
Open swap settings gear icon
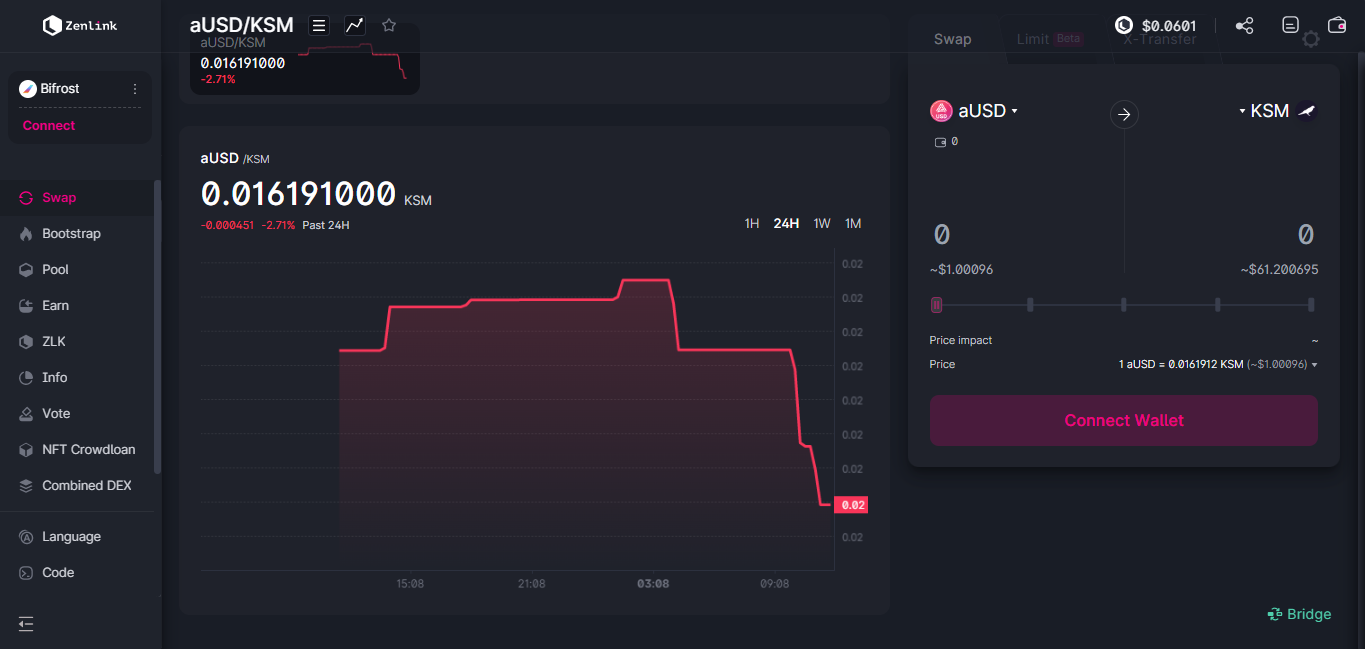point(1311,39)
